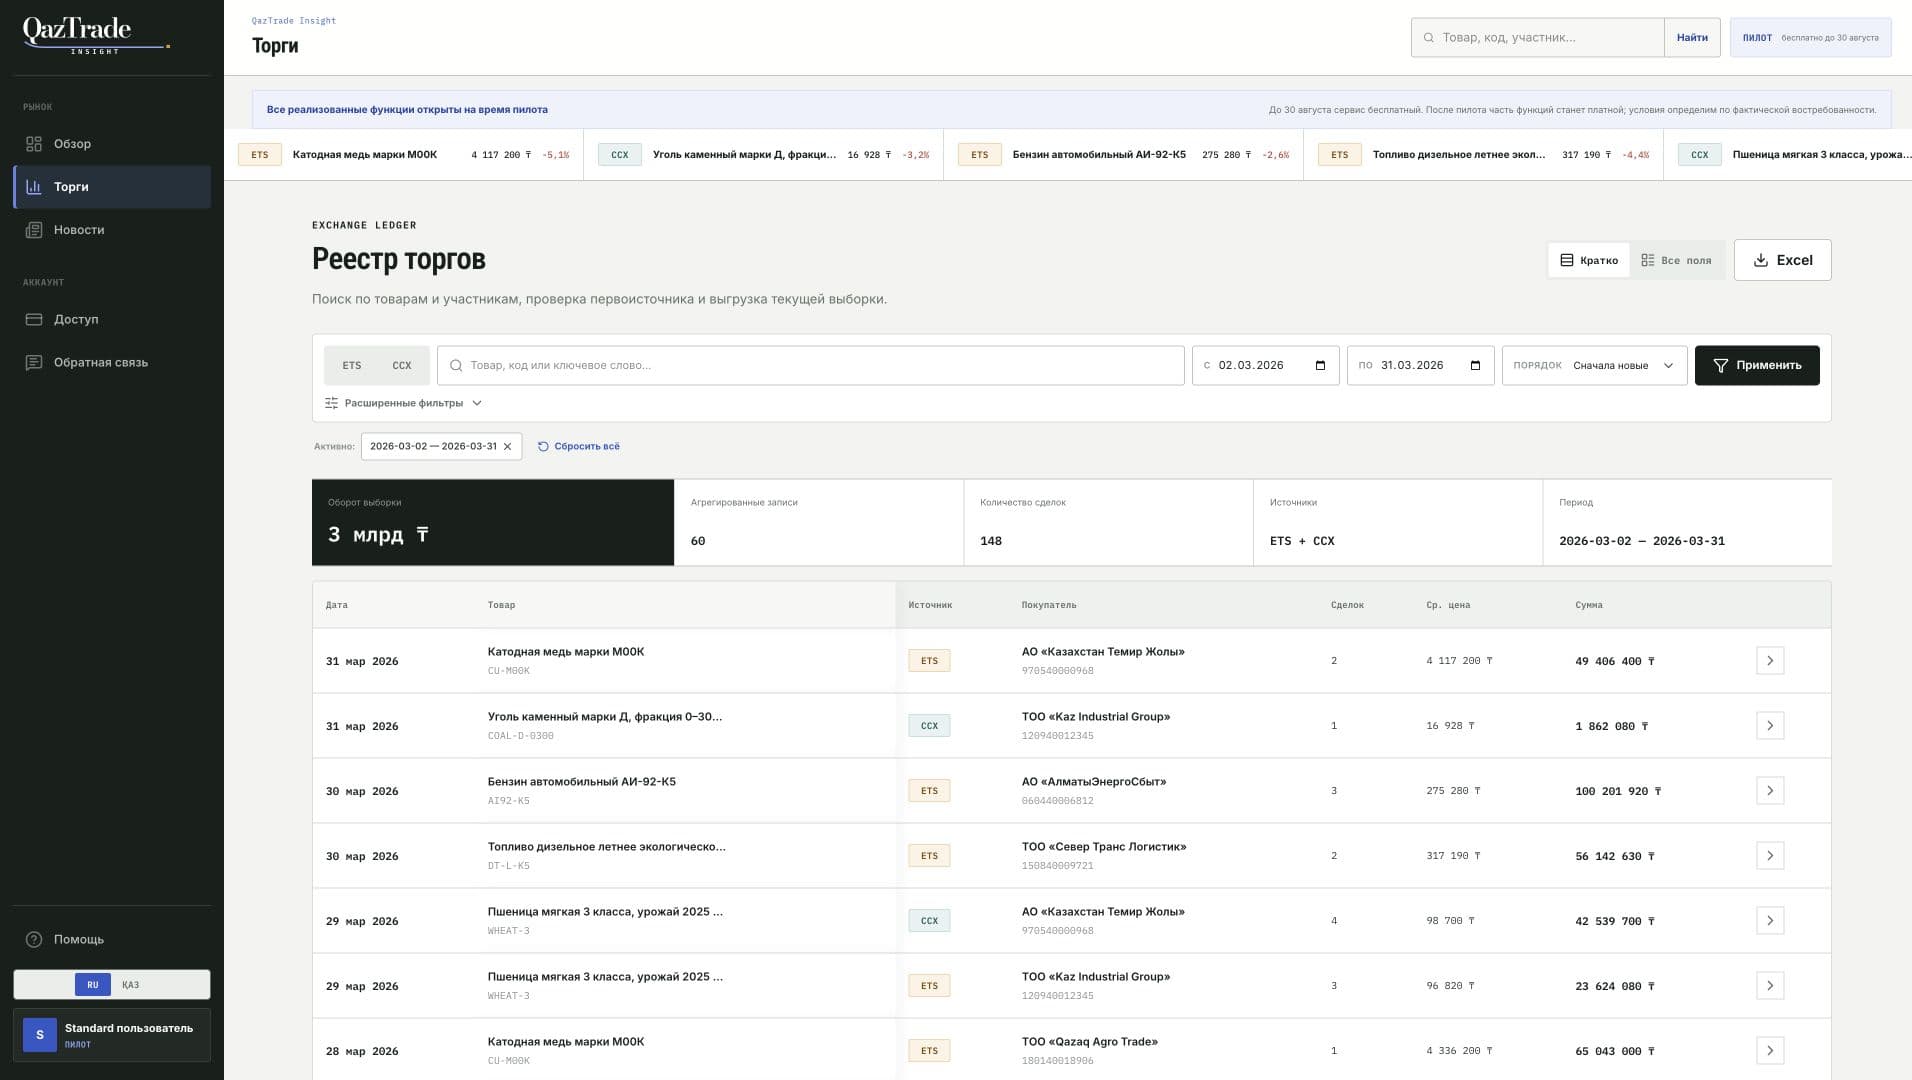
Task: Click Сбросить всё to reset filters
Action: pos(578,447)
